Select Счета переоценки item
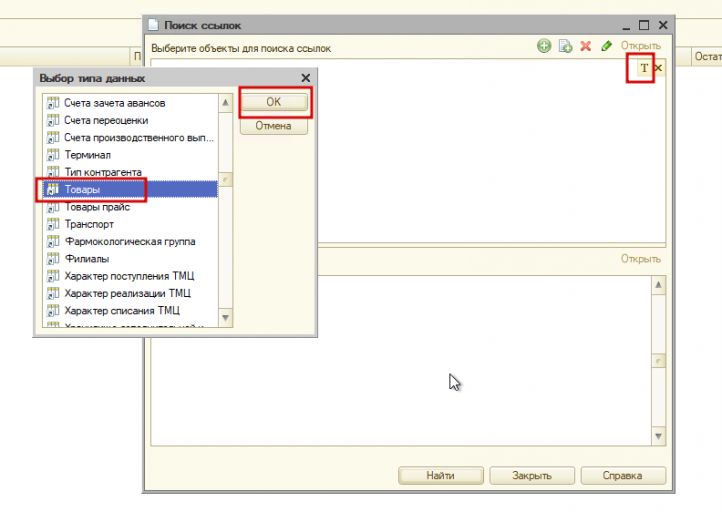 (x=130, y=121)
